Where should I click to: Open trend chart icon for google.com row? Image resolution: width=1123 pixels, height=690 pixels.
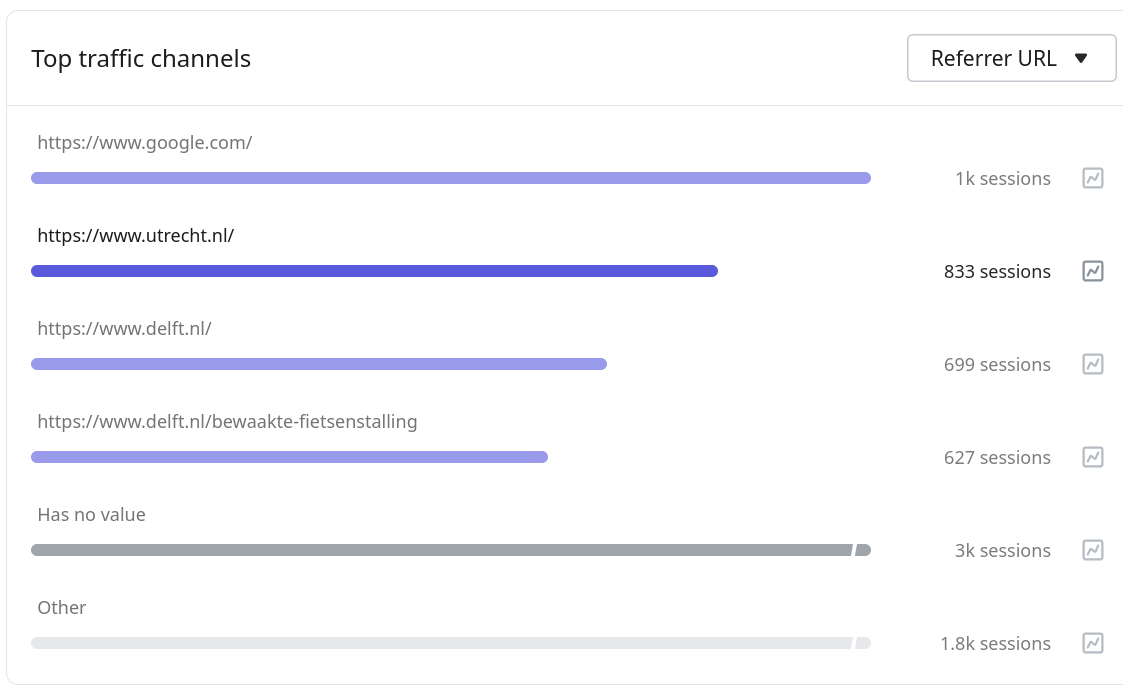coord(1093,178)
